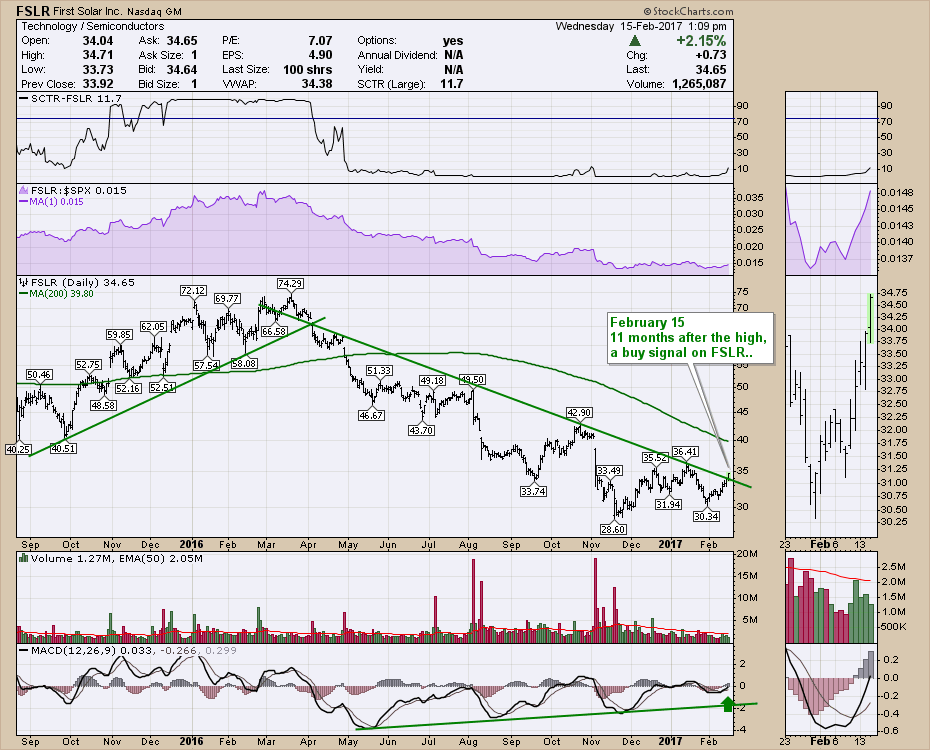The width and height of the screenshot is (930, 750).
Task: Click the VWAP 34.38 value
Action: coord(317,84)
